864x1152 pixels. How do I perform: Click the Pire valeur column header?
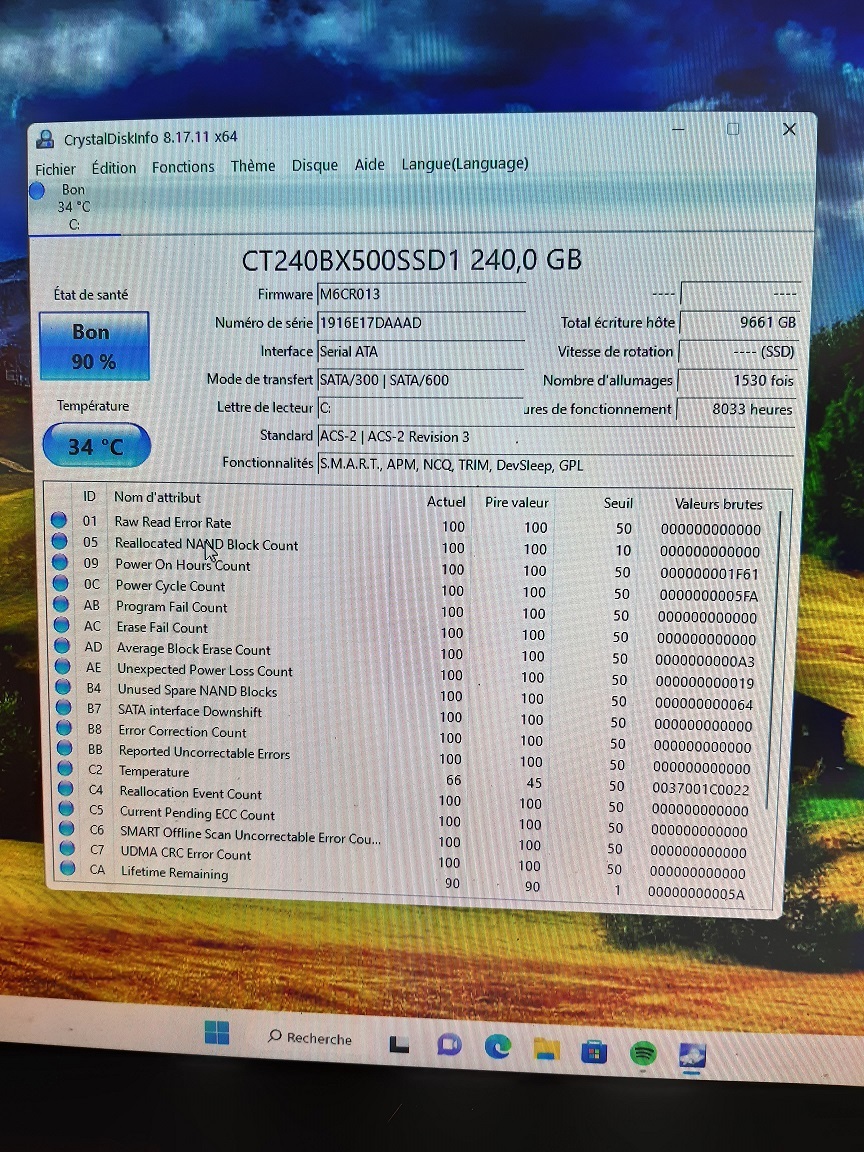516,503
